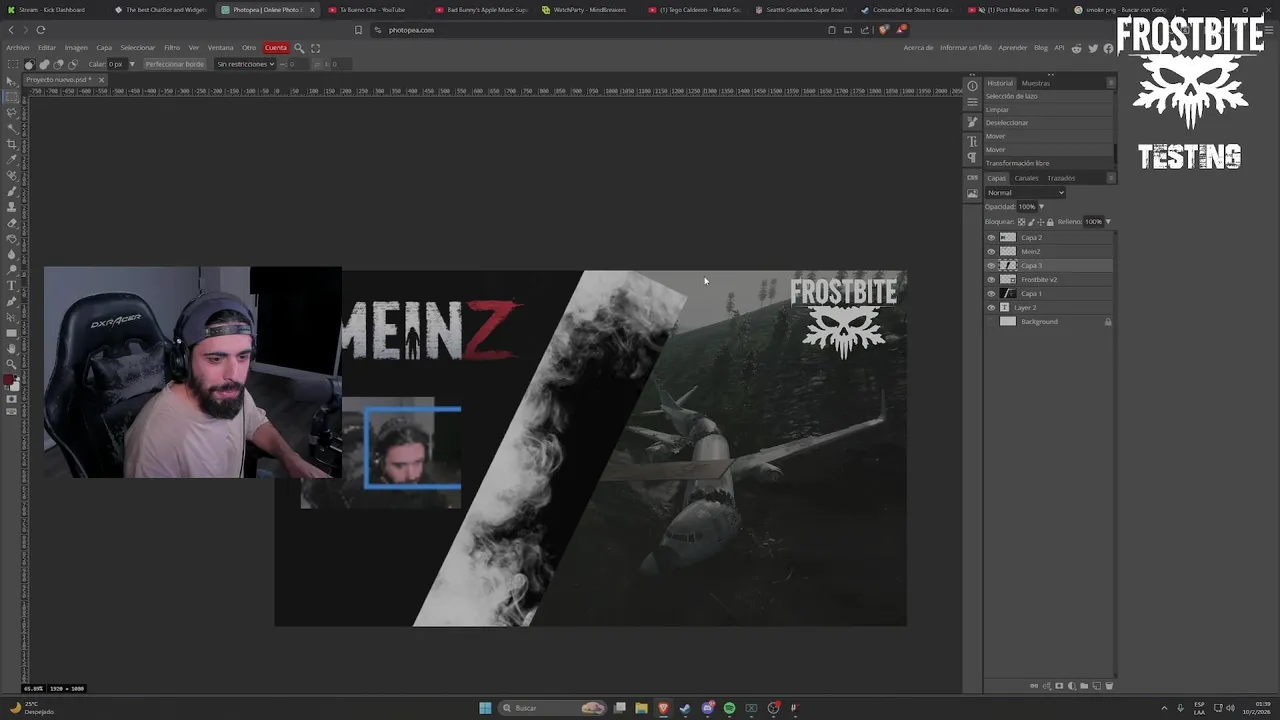Hide the Capa 2 layer
1280x720 pixels.
991,237
